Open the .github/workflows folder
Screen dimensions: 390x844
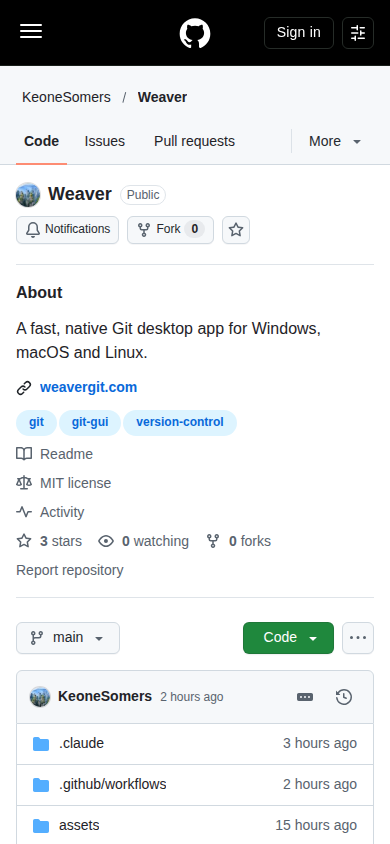pos(112,785)
